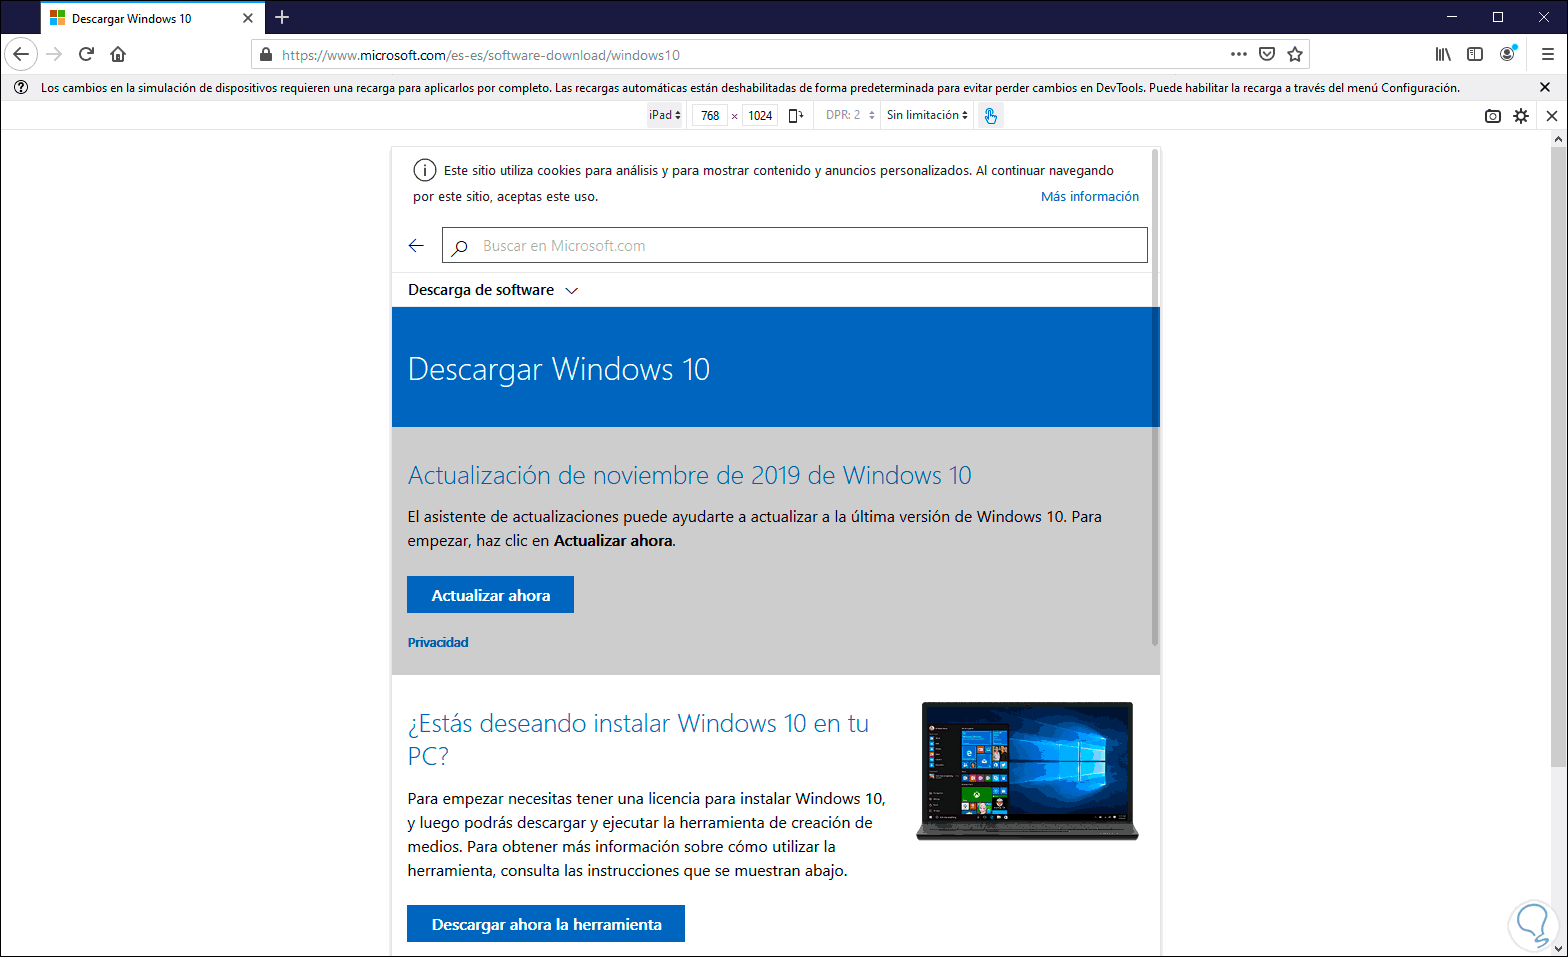Focus the Buscar en Microsoft.com search box
The width and height of the screenshot is (1568, 957).
(795, 246)
